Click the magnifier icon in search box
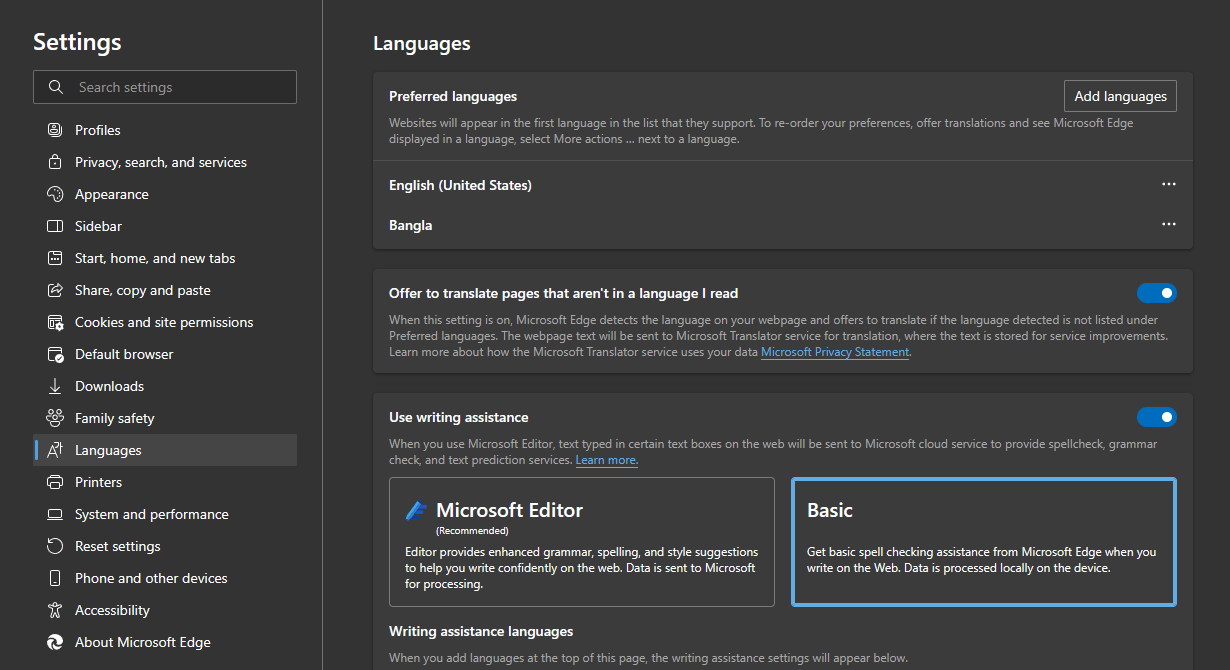Viewport: 1230px width, 670px height. pyautogui.click(x=56, y=87)
